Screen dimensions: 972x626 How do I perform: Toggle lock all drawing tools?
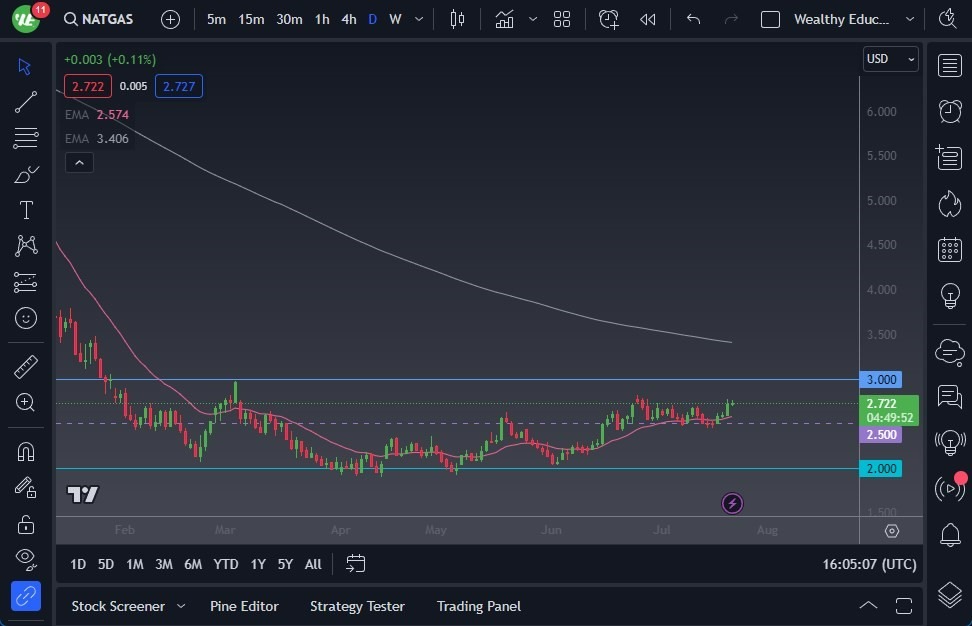(26, 524)
